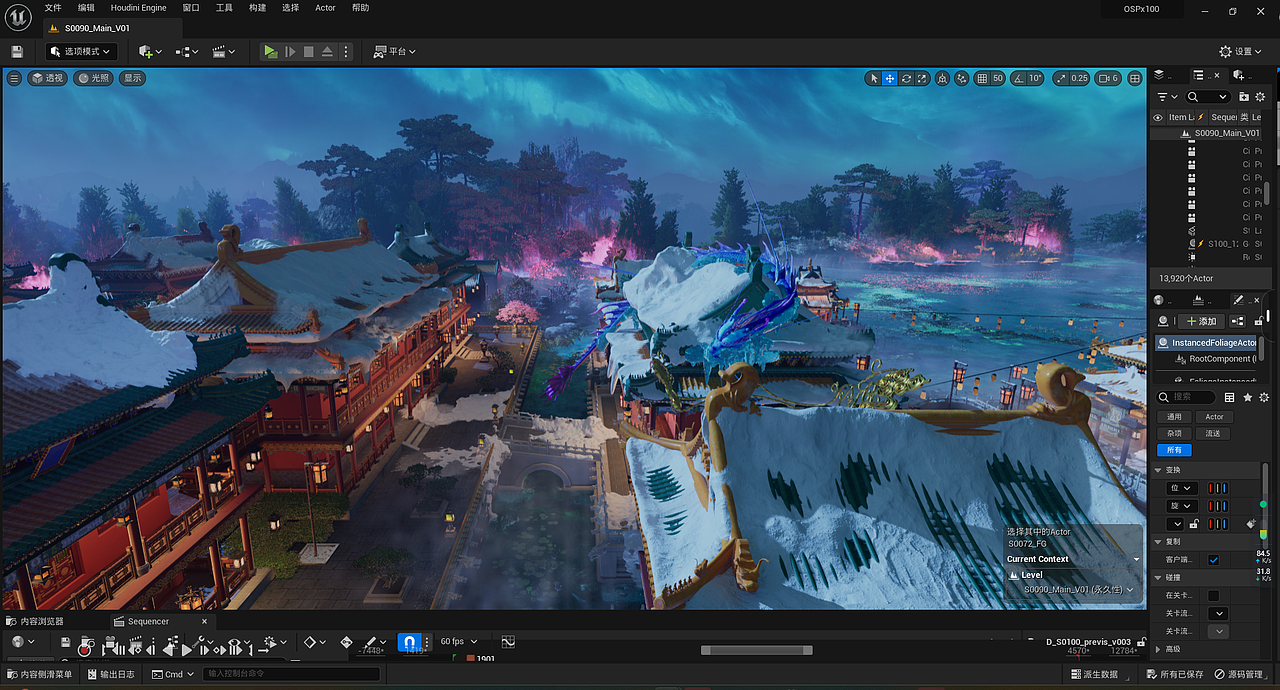Toggle rotation snapping angle icon
Image resolution: width=1280 pixels, height=690 pixels.
pyautogui.click(x=1019, y=78)
